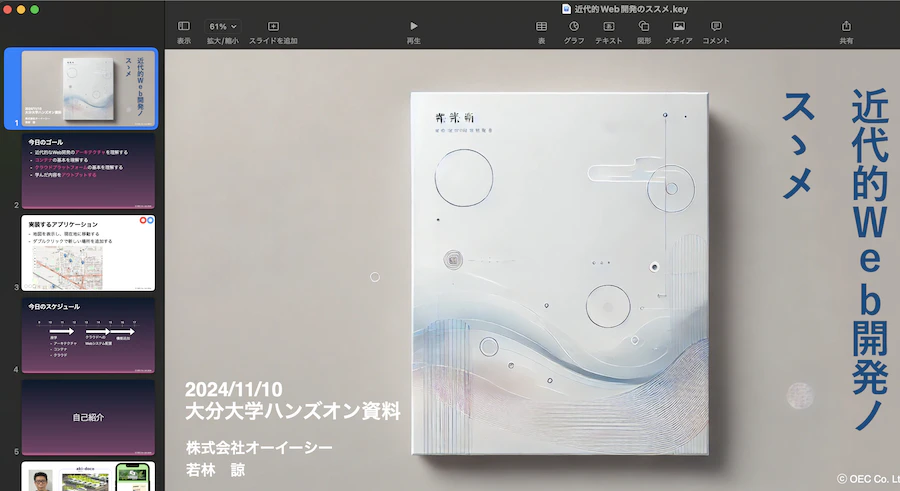Minimize the window with the yellow button
The image size is (900, 491).
coord(21,9)
